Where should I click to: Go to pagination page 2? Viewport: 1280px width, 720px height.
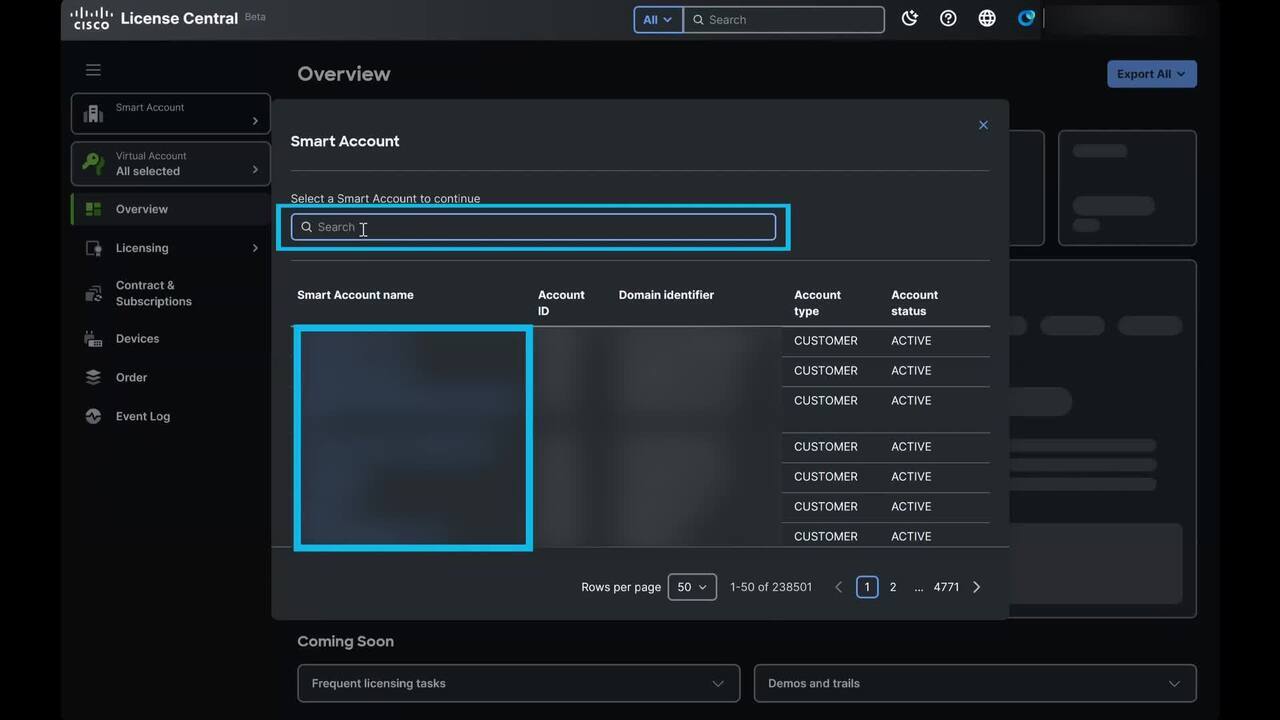coord(893,587)
